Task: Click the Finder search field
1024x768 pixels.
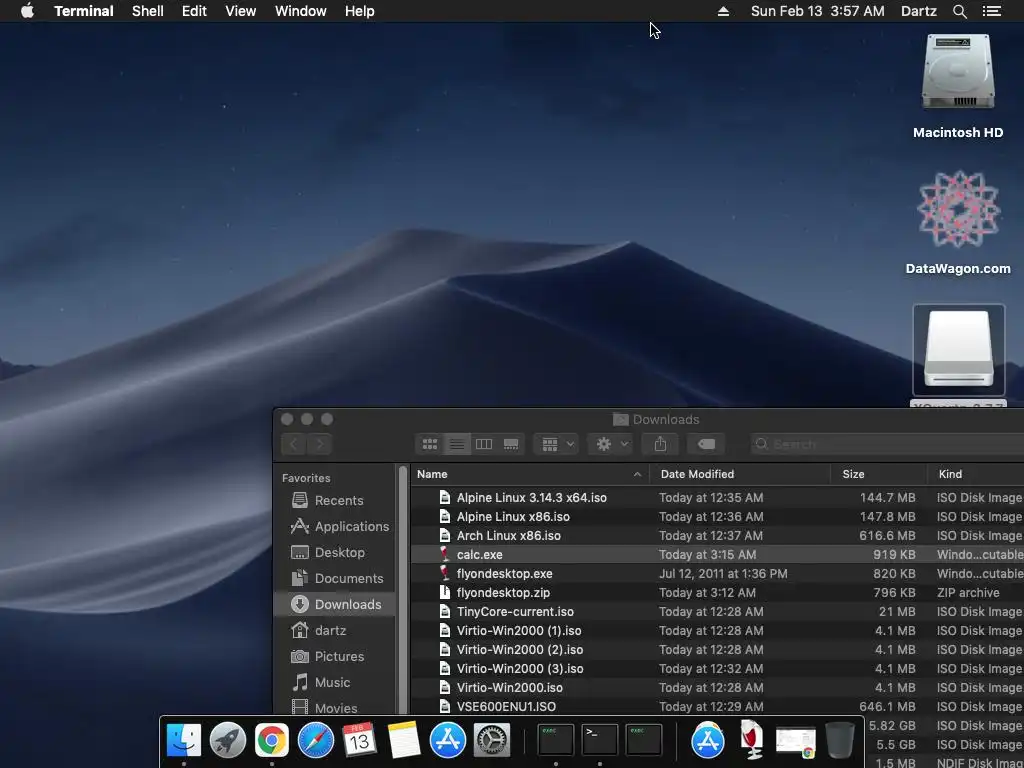Action: (x=887, y=444)
